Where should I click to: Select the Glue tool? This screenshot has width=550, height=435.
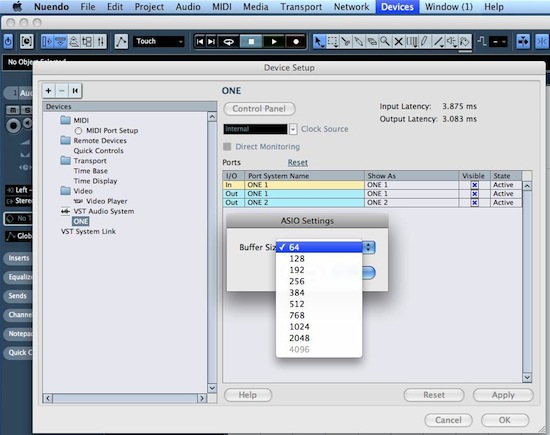point(359,41)
